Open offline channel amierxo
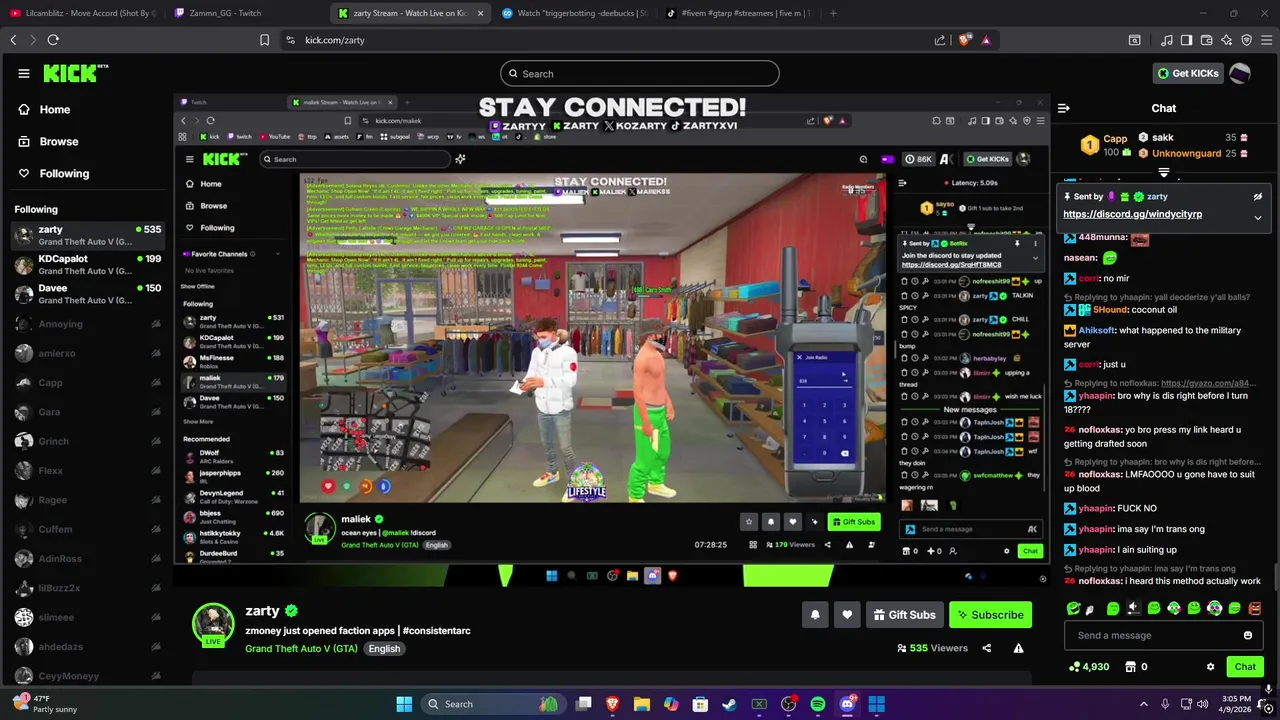Screen dimensions: 1280x720 (88, 353)
